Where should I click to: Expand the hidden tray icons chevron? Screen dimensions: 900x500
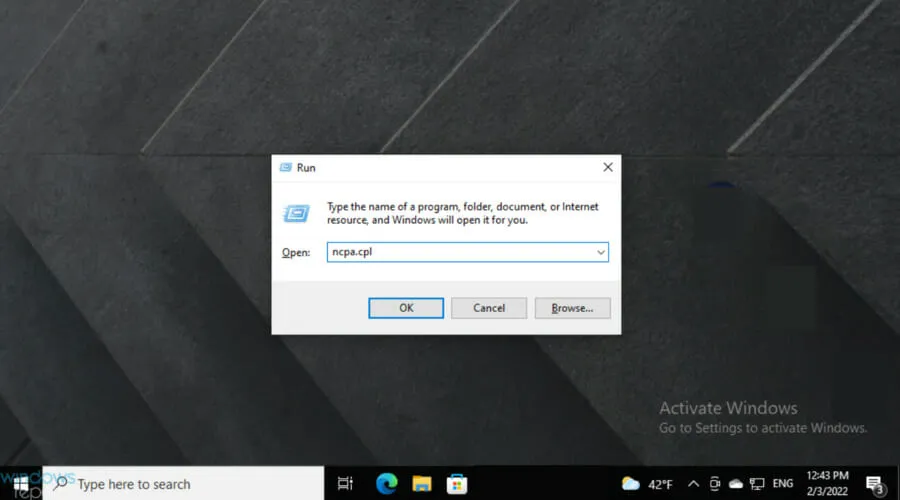pos(693,484)
